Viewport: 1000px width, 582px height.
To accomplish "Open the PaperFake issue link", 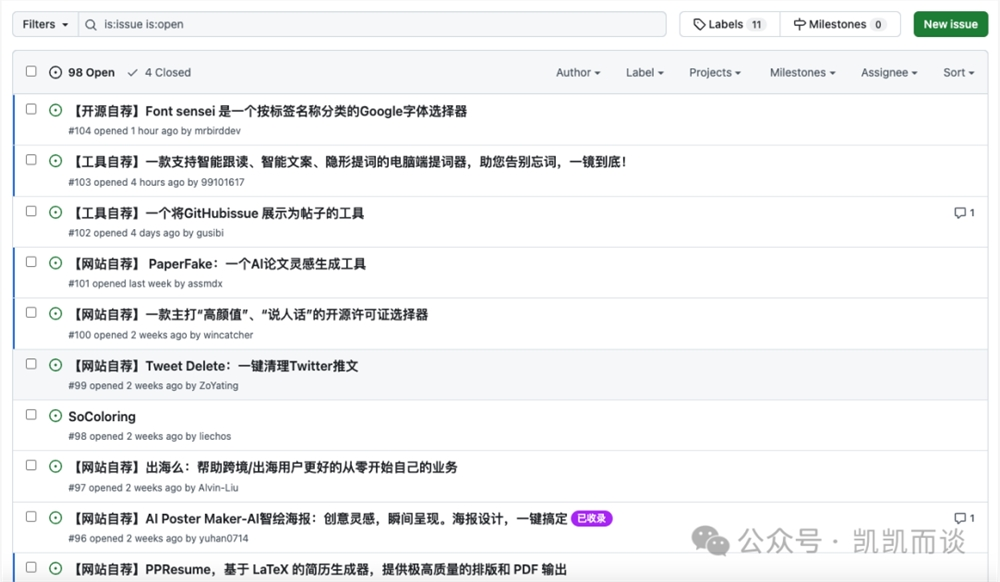I will coord(218,263).
